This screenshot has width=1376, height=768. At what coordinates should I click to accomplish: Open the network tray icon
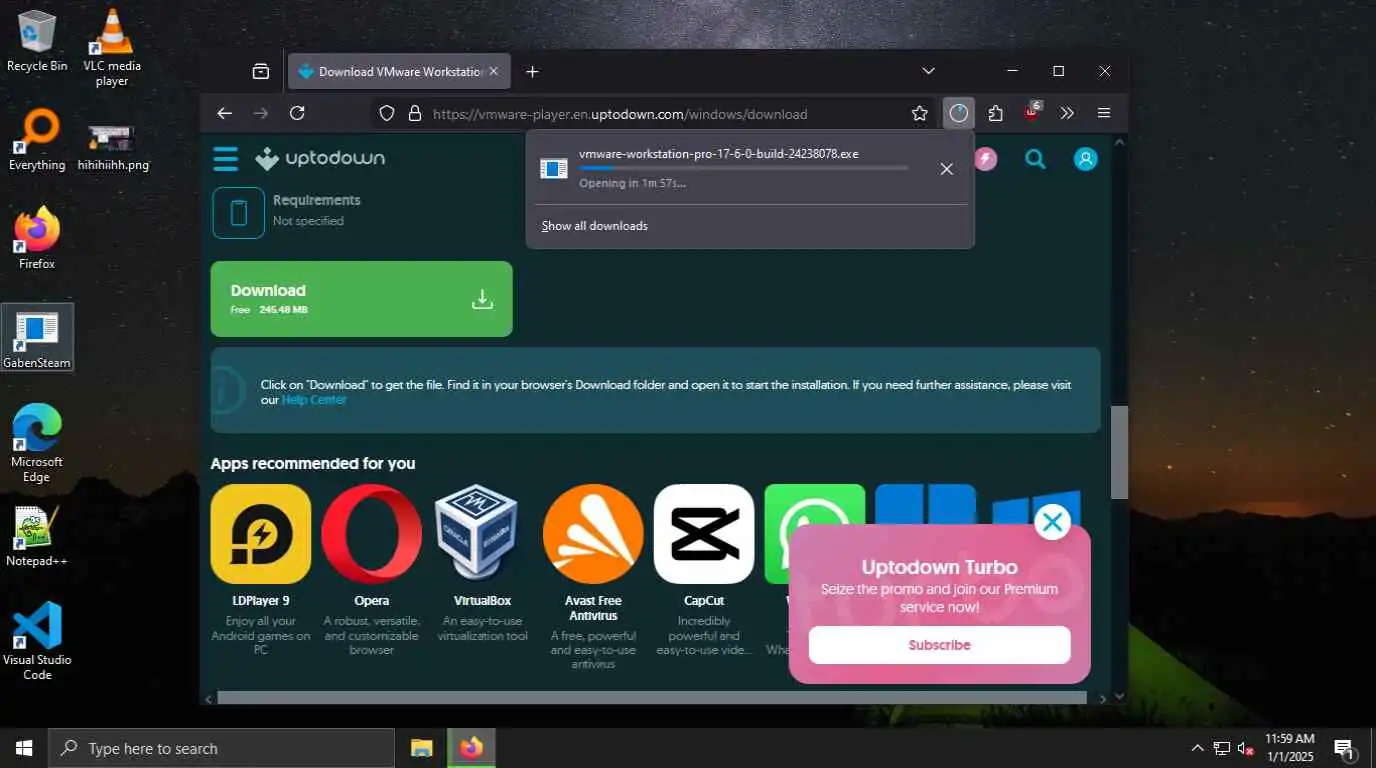(x=1222, y=748)
